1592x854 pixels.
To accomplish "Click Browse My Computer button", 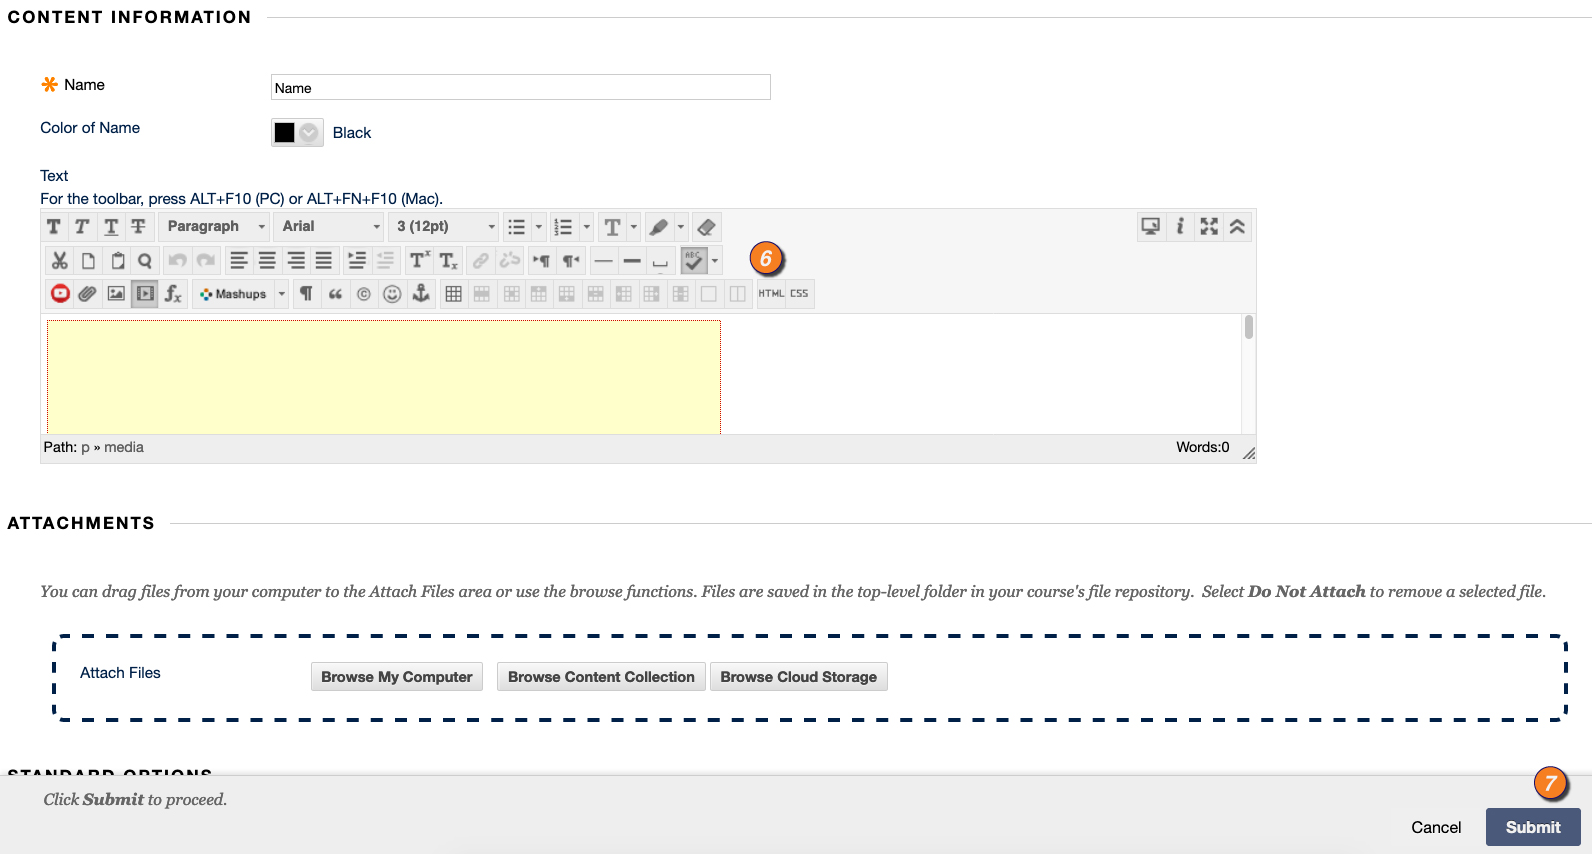I will [x=397, y=677].
